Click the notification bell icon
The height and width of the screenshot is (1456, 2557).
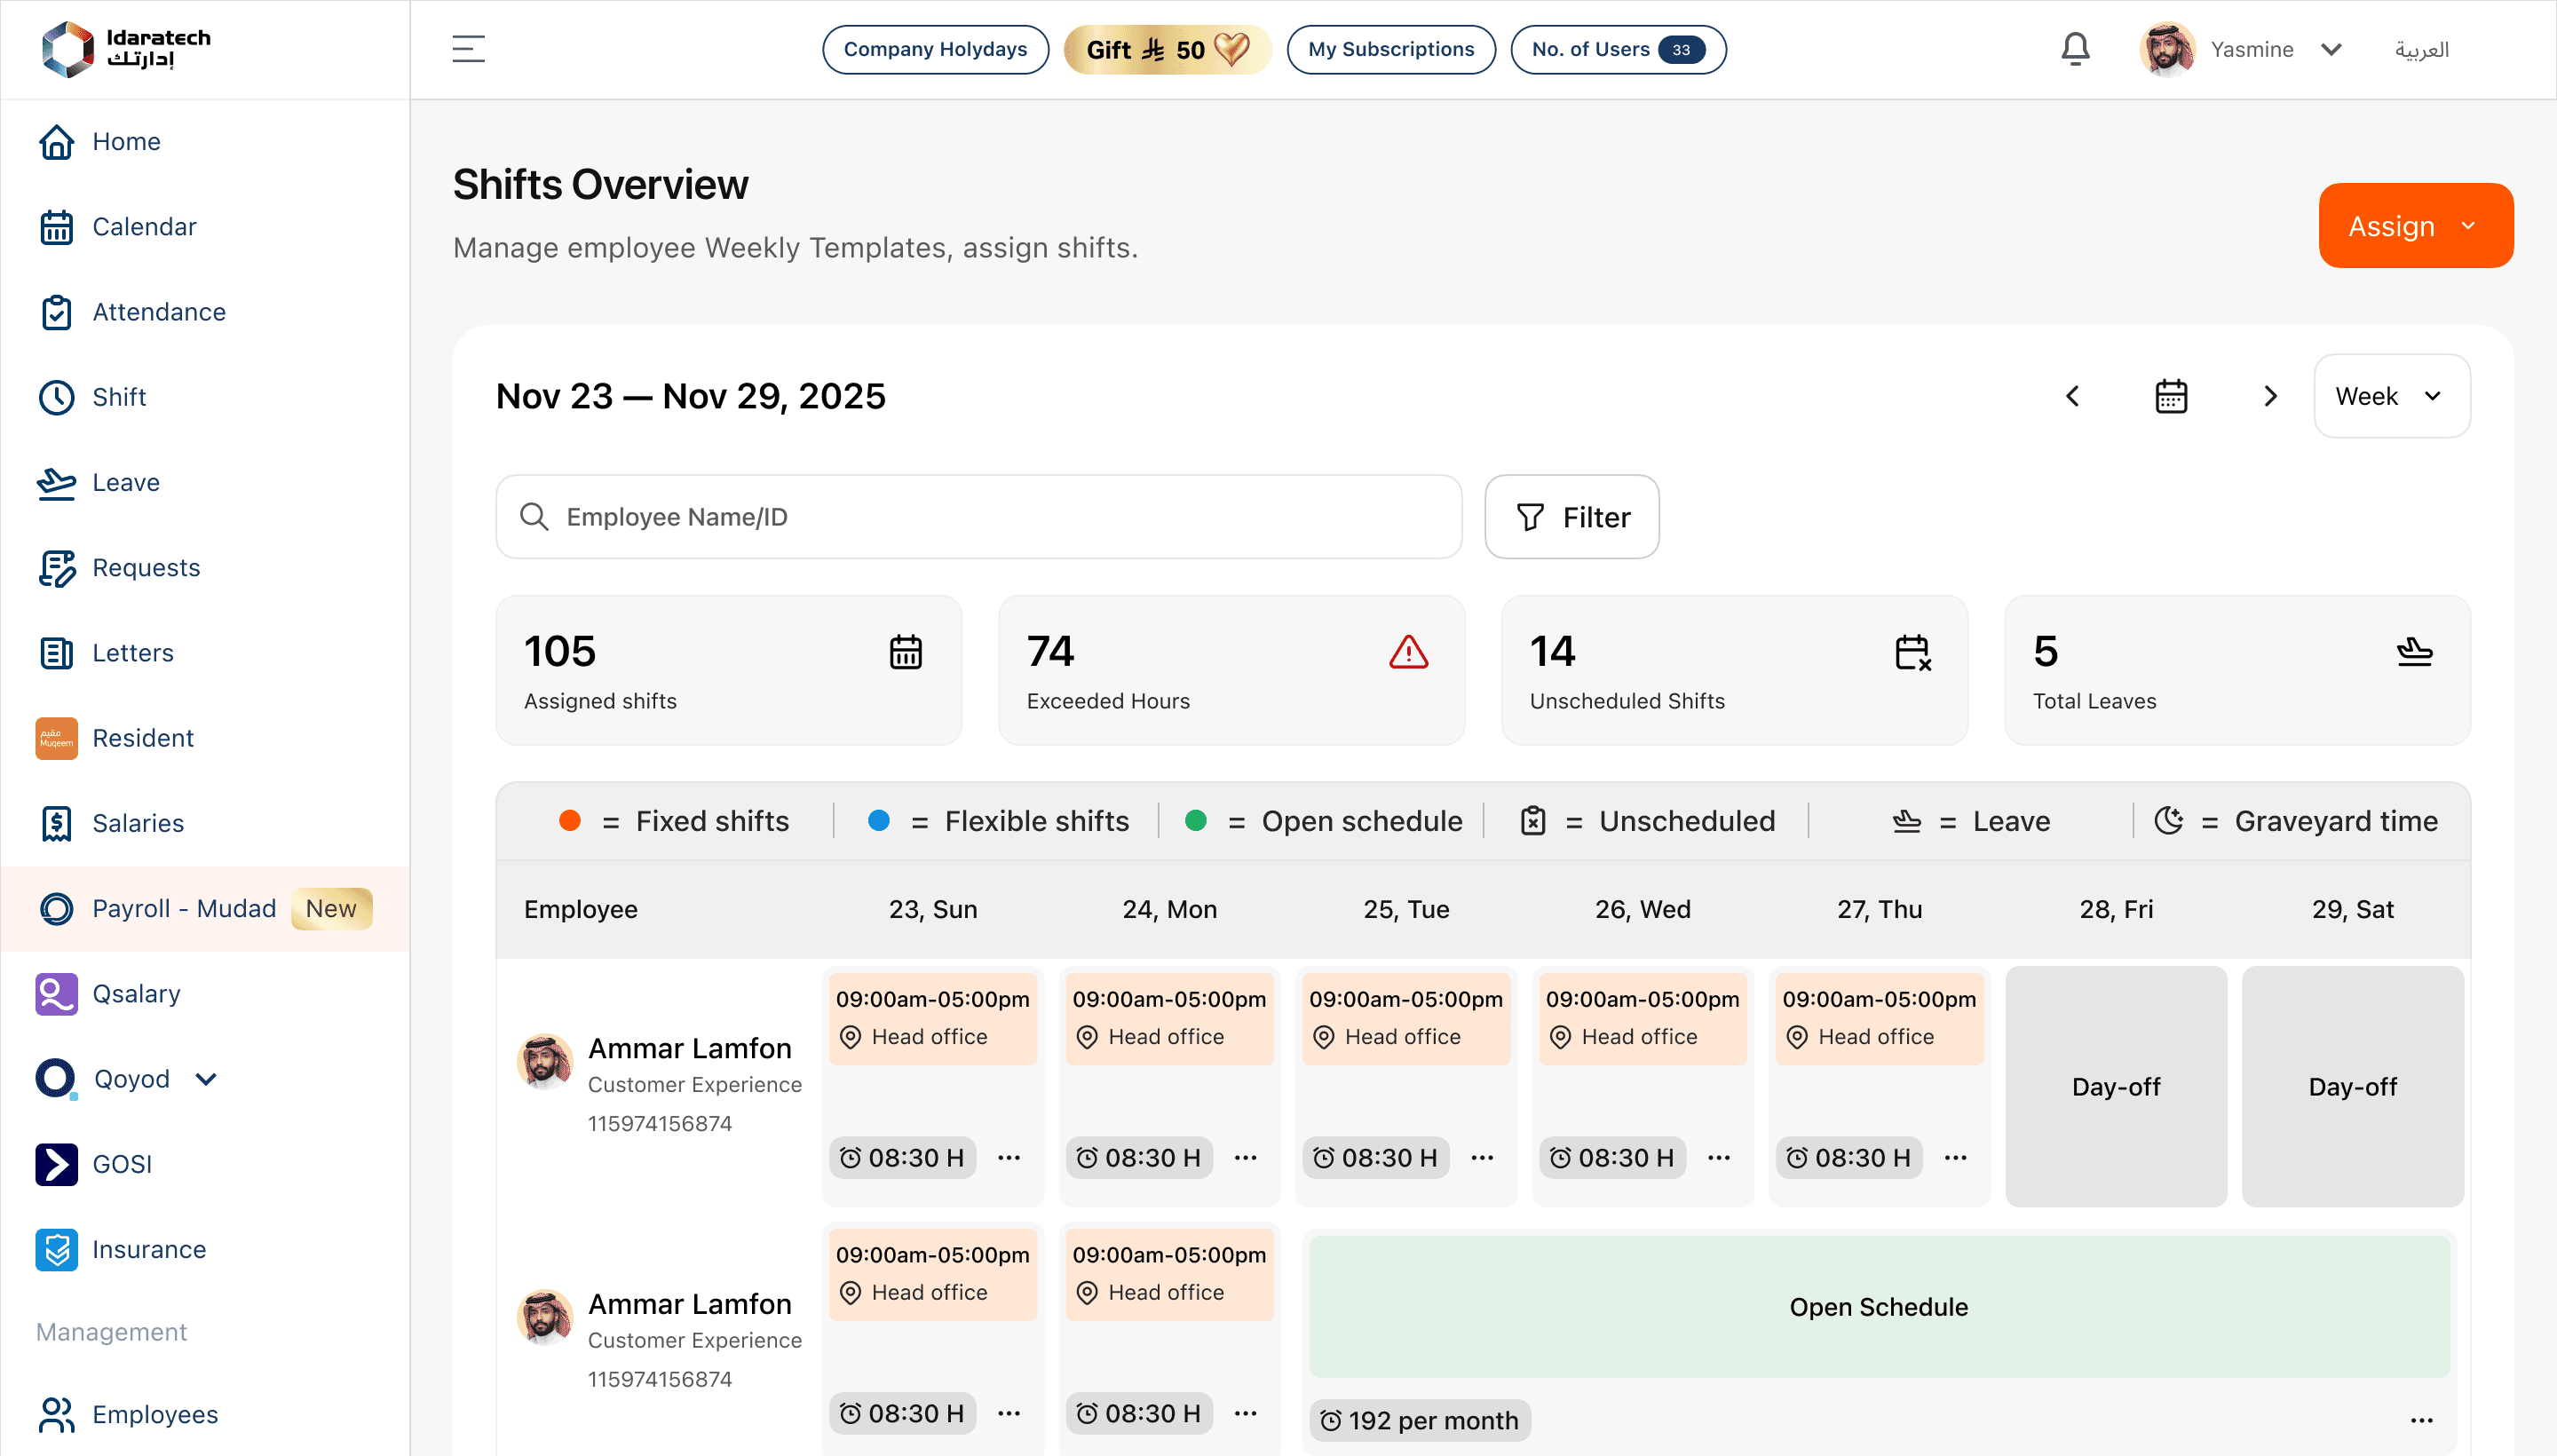point(2075,49)
